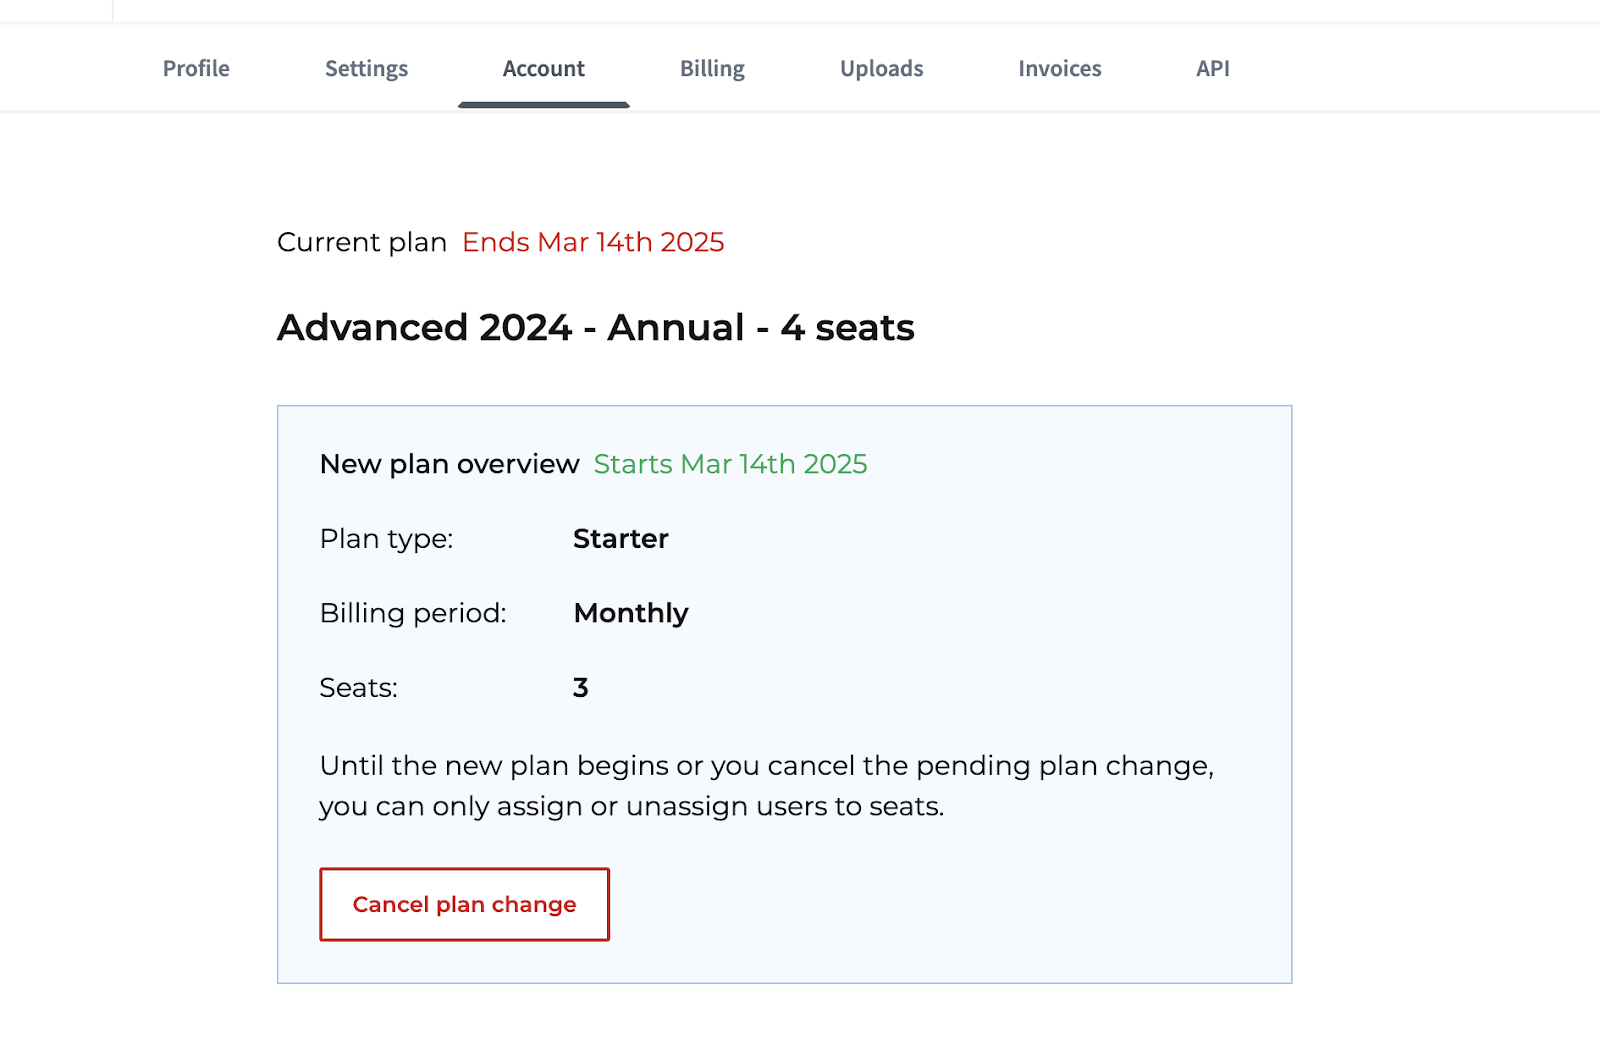Open the Profile tab
The height and width of the screenshot is (1040, 1600).
pos(196,68)
